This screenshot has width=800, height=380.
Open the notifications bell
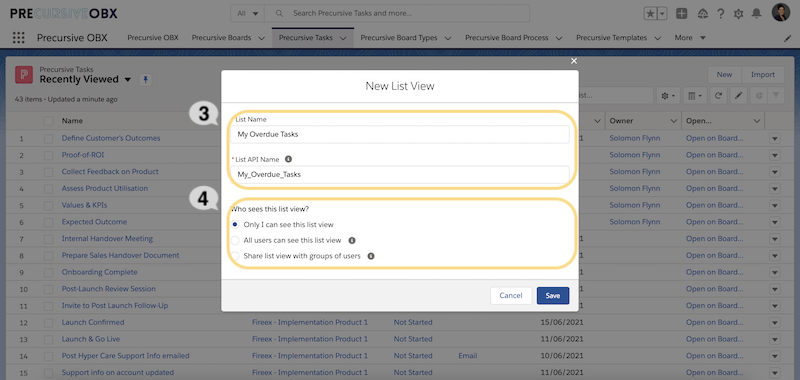coord(757,14)
